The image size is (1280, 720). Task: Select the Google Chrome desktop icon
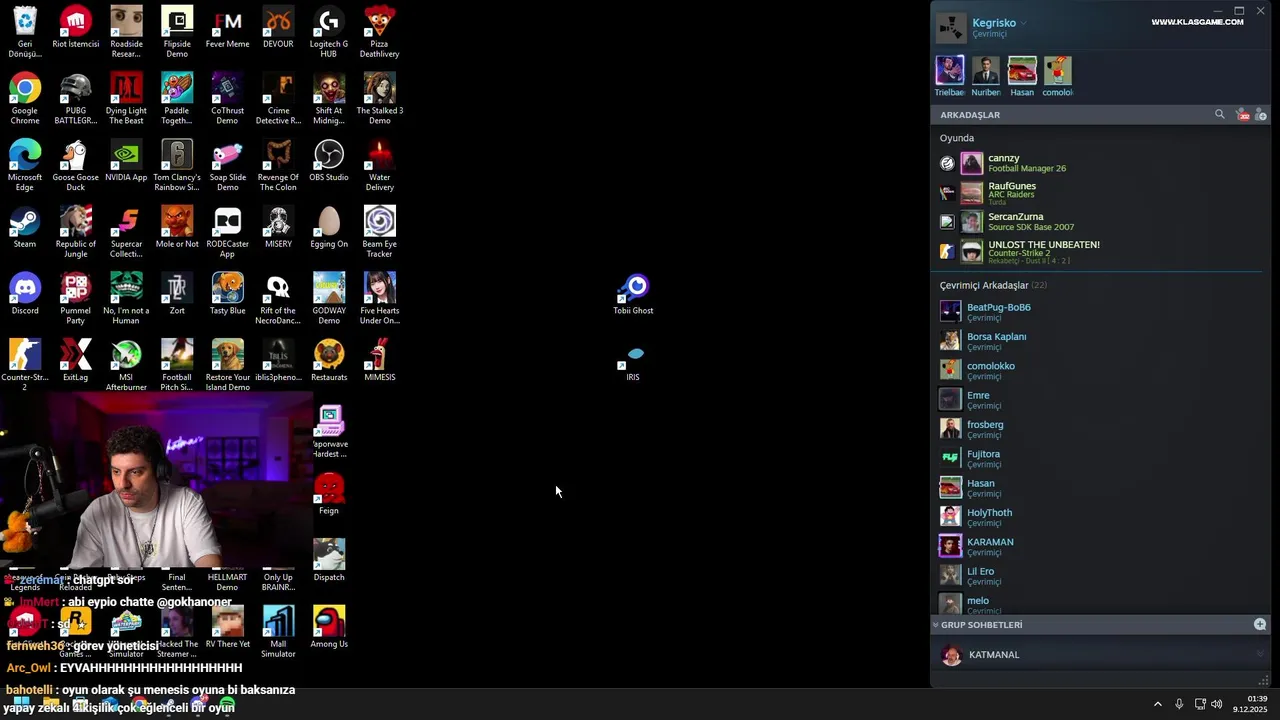pos(25,99)
